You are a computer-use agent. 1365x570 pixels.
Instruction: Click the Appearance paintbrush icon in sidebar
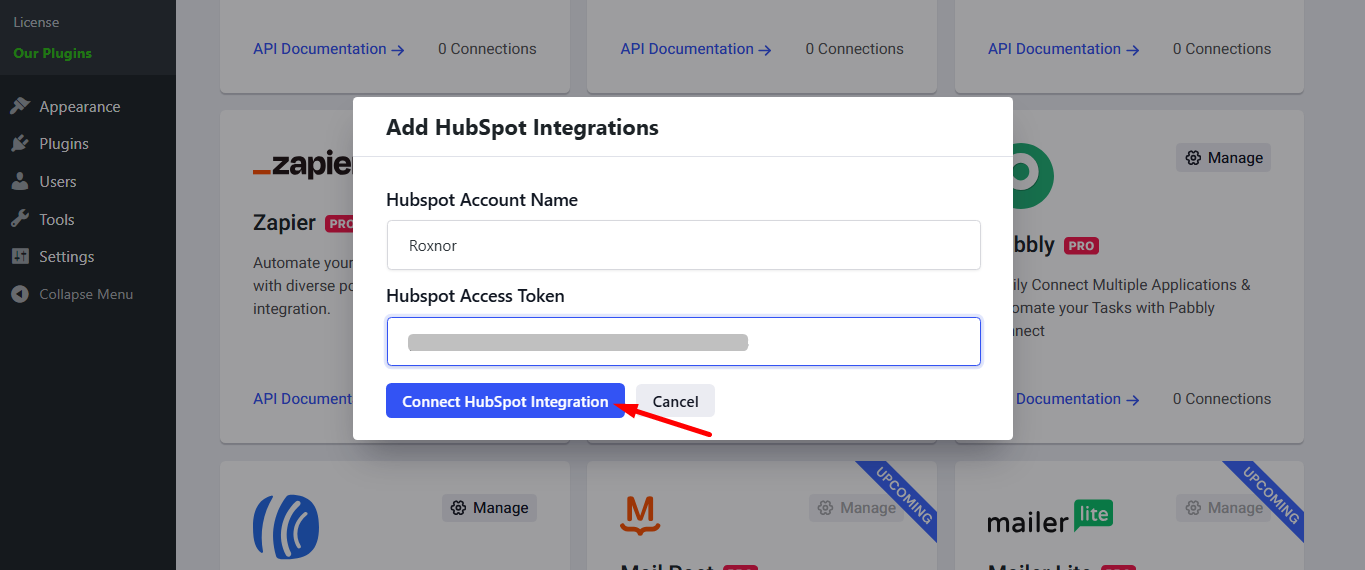coord(20,107)
